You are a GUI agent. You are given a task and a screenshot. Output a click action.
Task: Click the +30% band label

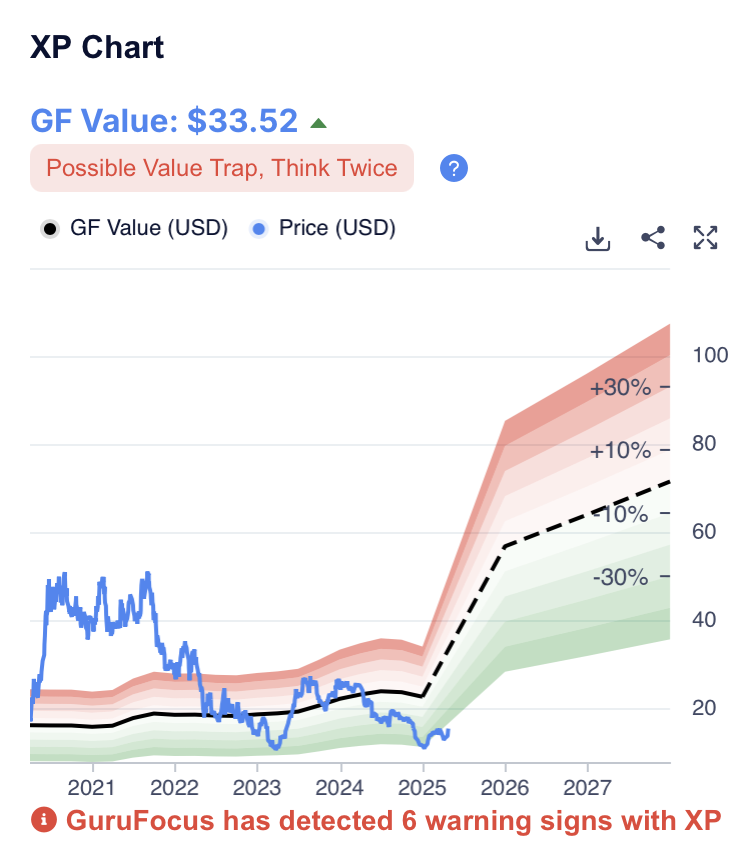pyautogui.click(x=620, y=388)
